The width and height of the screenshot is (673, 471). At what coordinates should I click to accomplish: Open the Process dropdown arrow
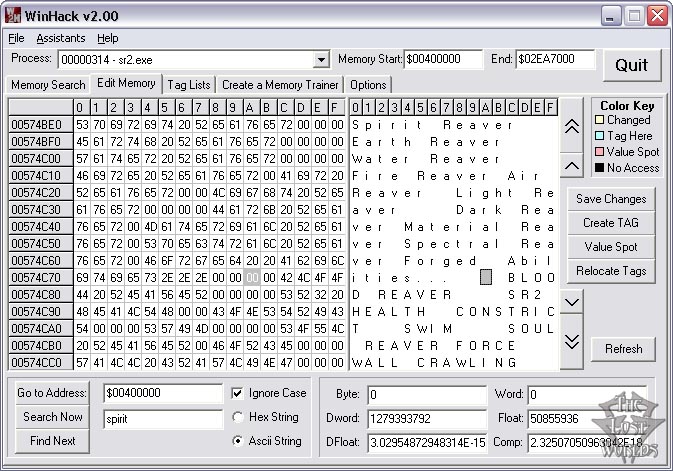[x=321, y=60]
